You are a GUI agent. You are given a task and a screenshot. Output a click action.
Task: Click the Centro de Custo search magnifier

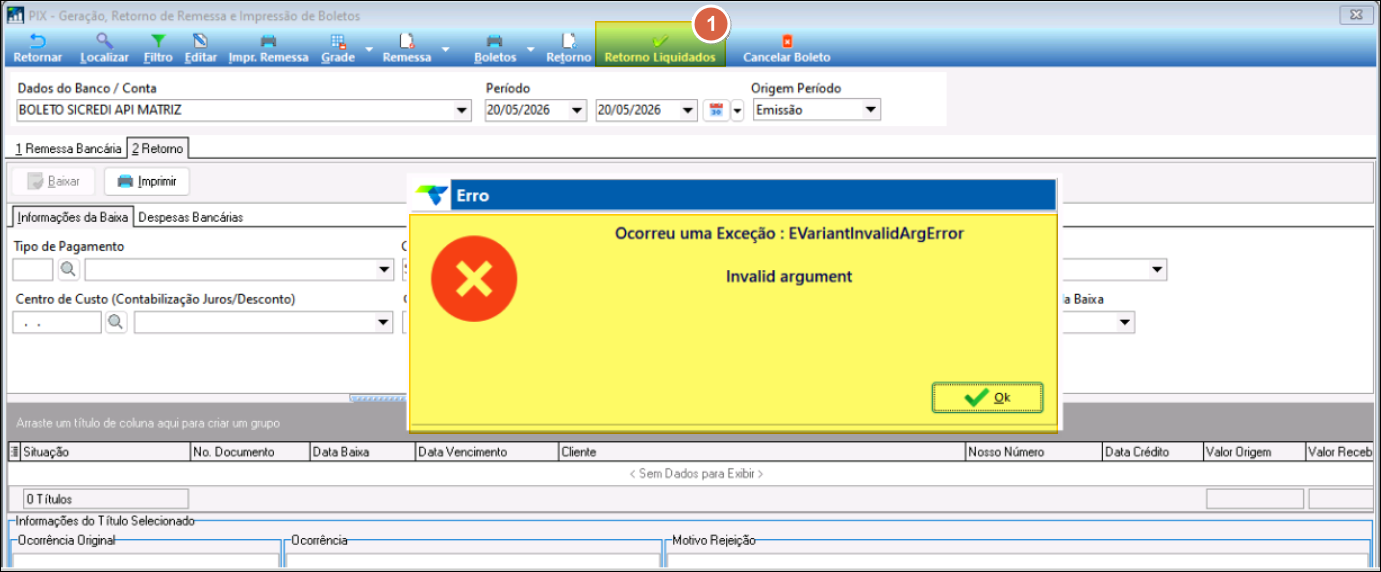click(117, 322)
